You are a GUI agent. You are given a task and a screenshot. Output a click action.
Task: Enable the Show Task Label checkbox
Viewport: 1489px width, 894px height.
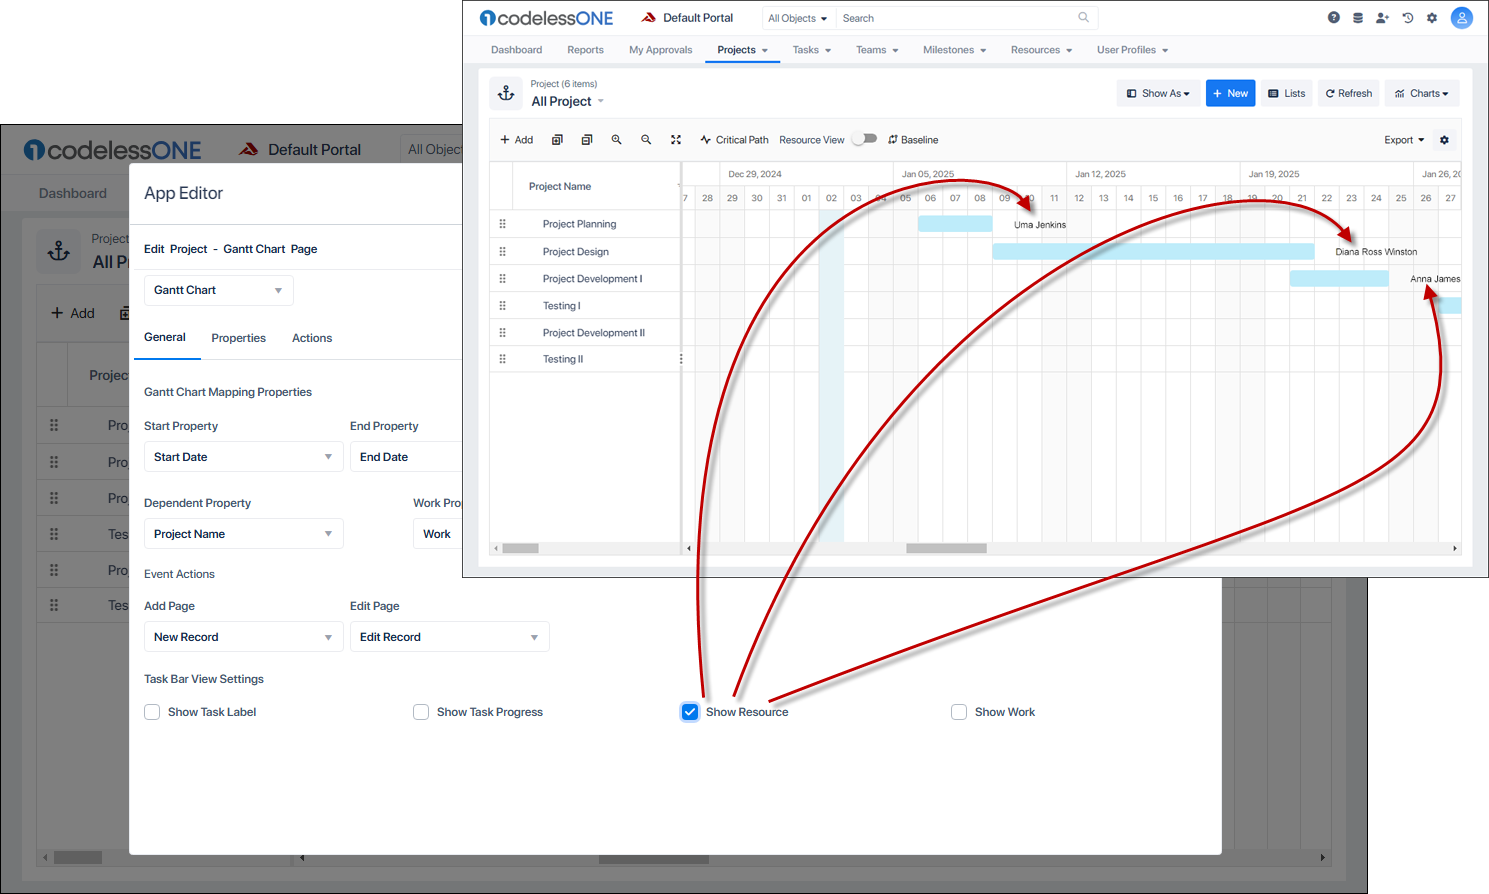click(152, 712)
